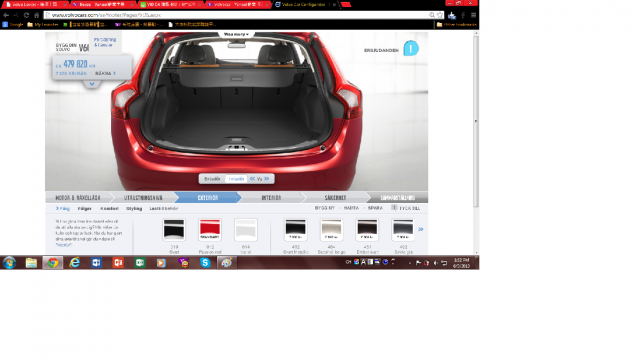This screenshot has width=640, height=360.
Task: Bookmark this page with the star icon
Action: (x=440, y=15)
